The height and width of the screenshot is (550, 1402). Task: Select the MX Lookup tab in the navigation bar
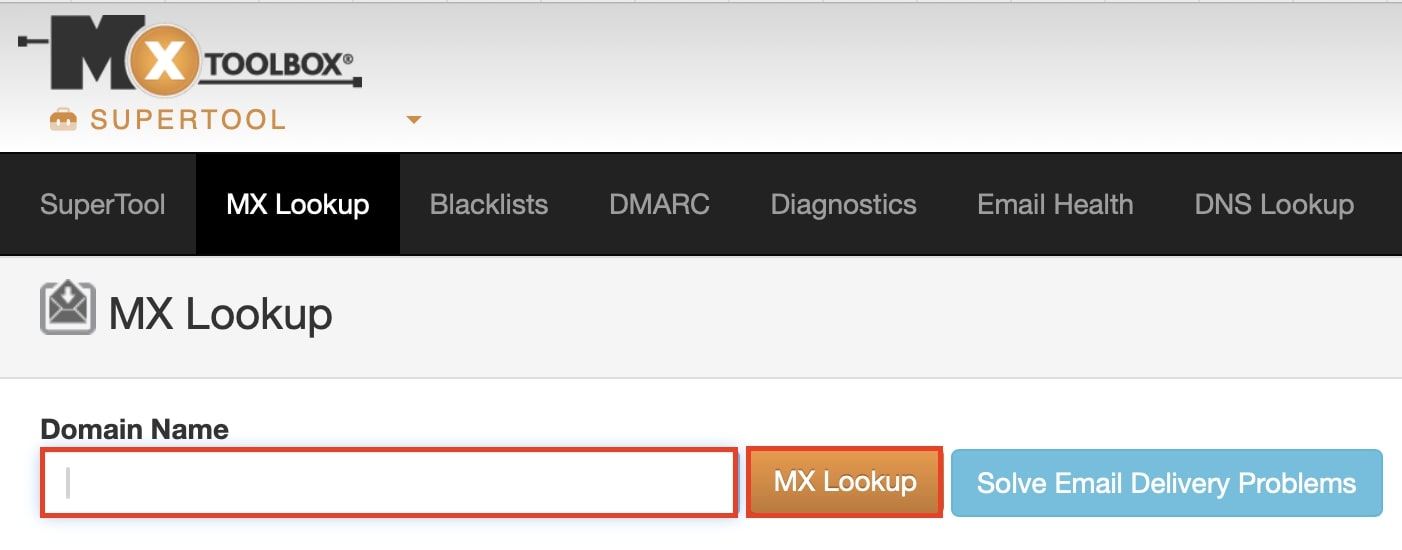pyautogui.click(x=298, y=205)
